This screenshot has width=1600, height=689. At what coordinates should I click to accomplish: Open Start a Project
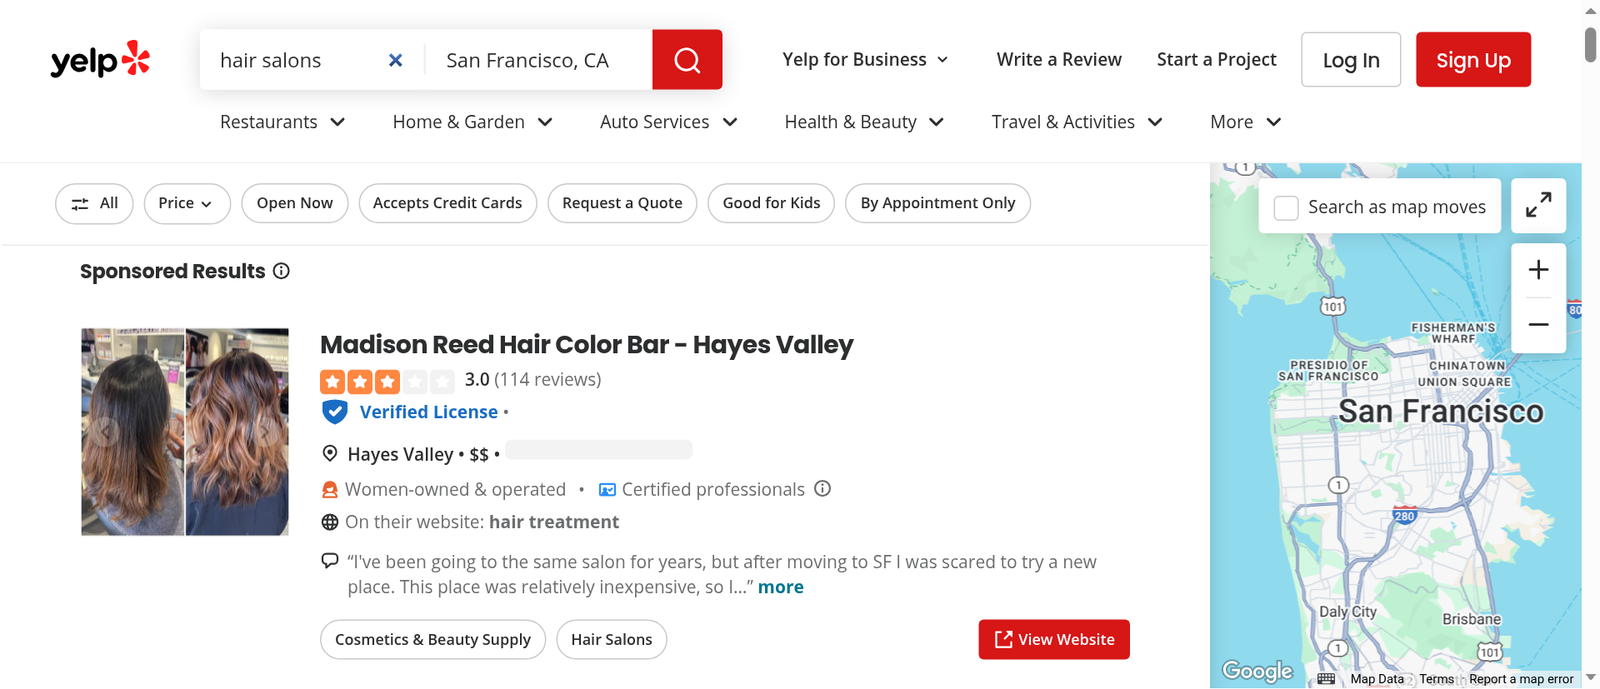[x=1217, y=60]
